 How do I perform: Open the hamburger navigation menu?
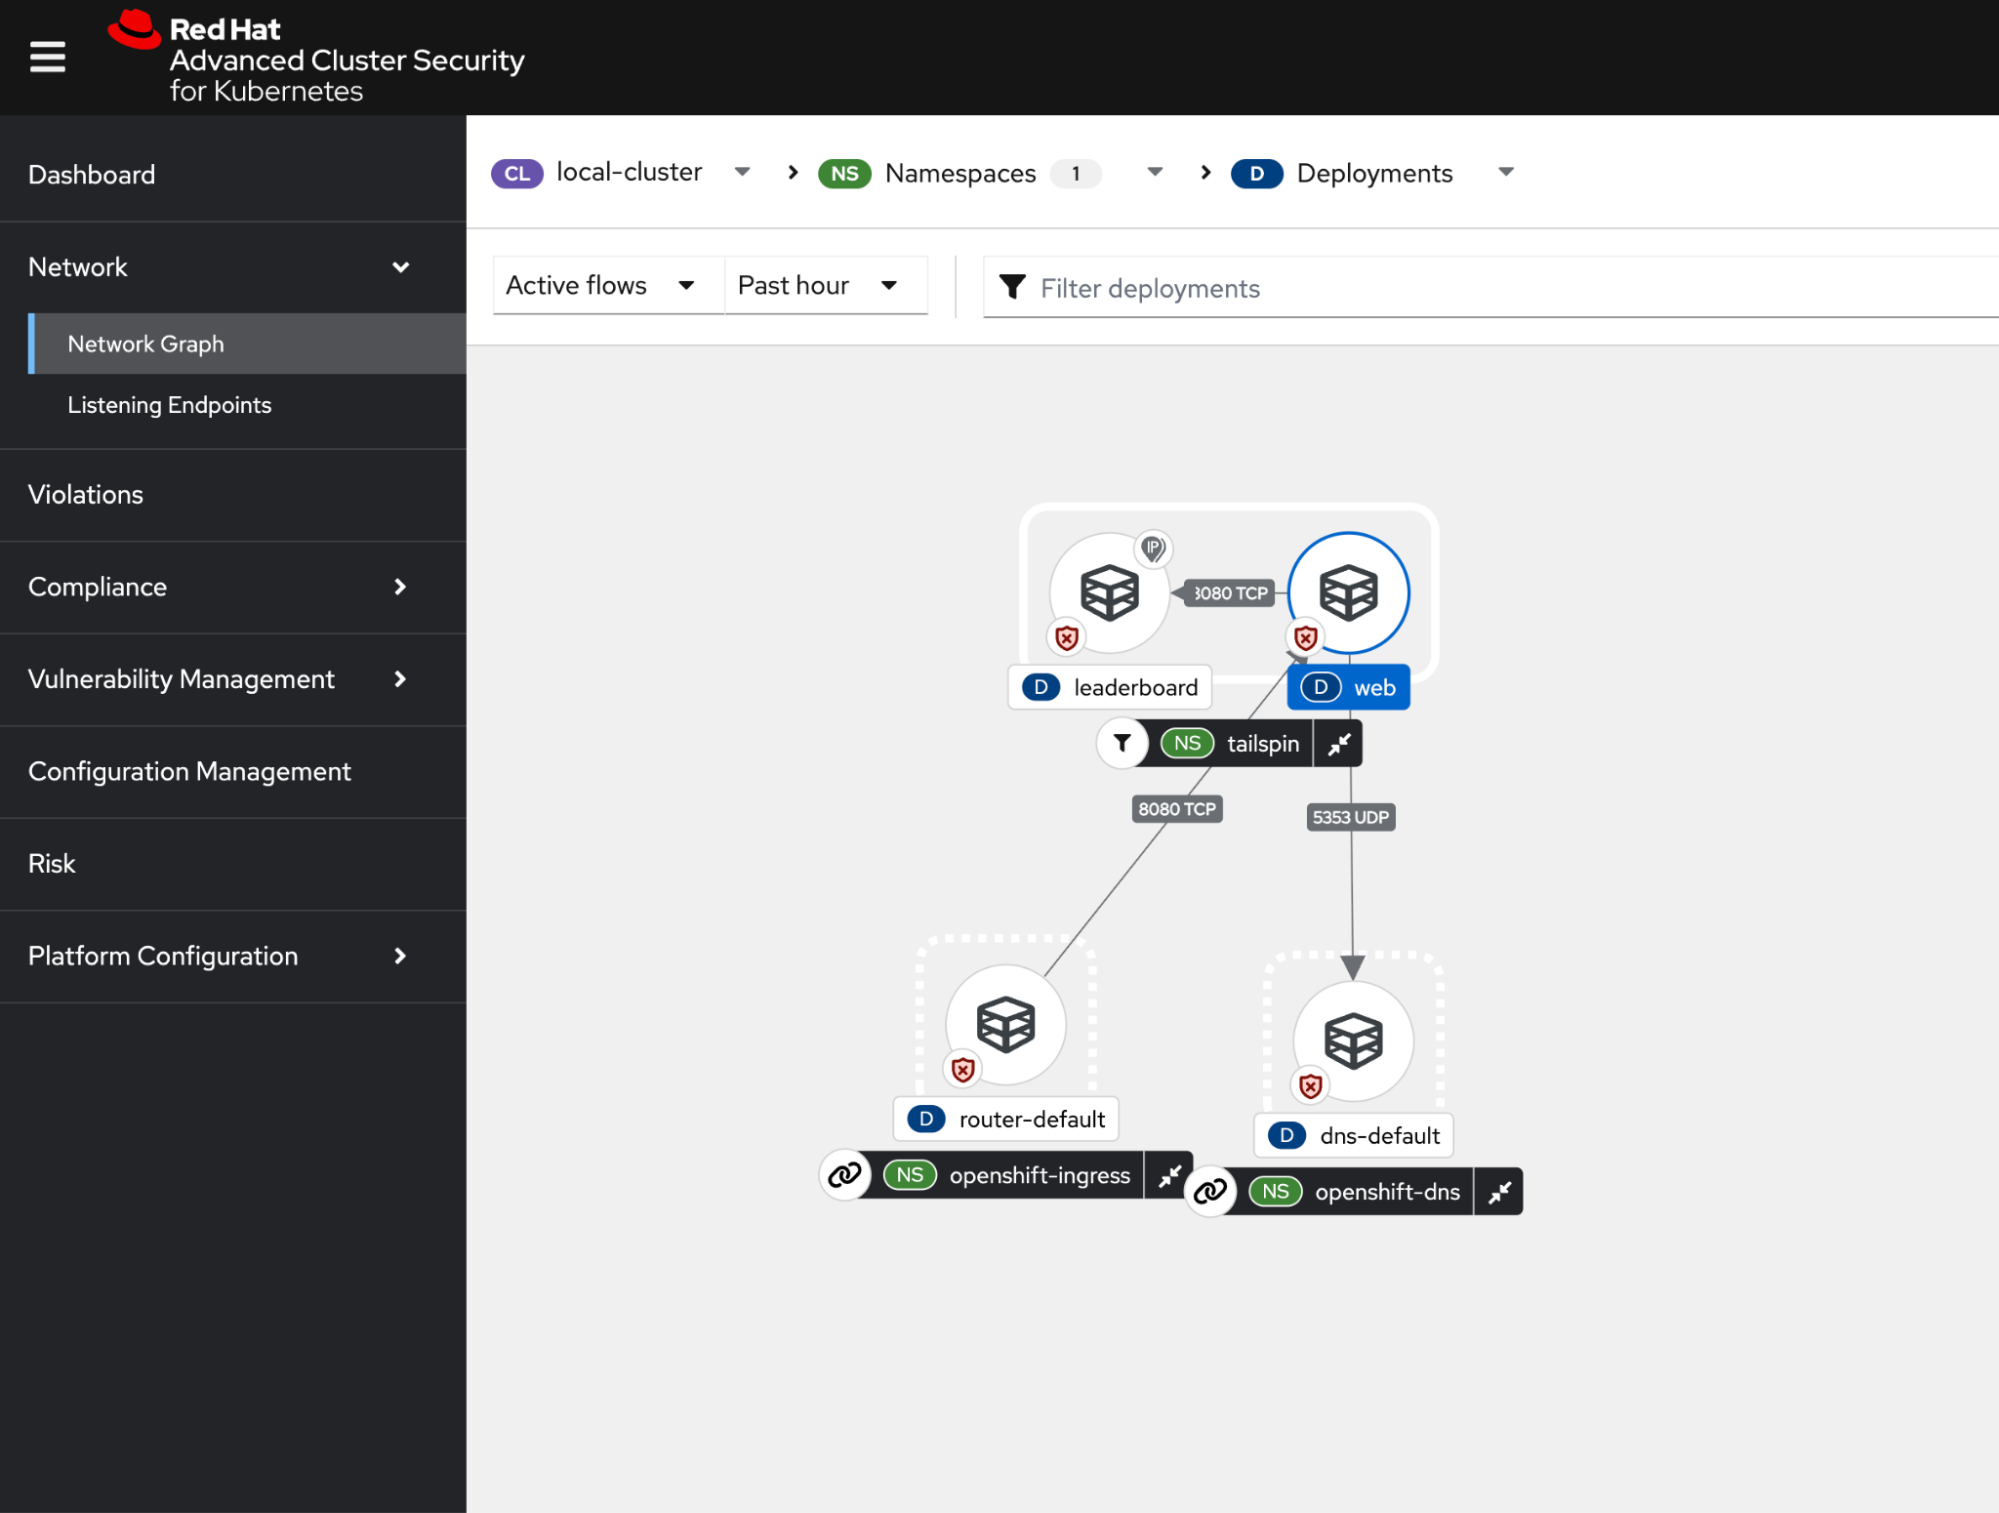(47, 57)
